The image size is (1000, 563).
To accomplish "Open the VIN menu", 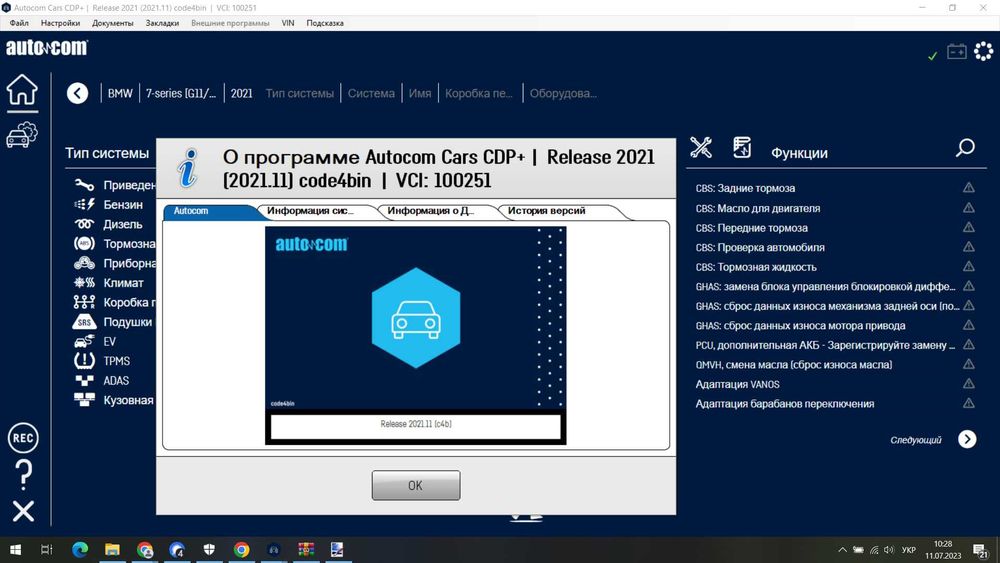I will click(x=288, y=23).
